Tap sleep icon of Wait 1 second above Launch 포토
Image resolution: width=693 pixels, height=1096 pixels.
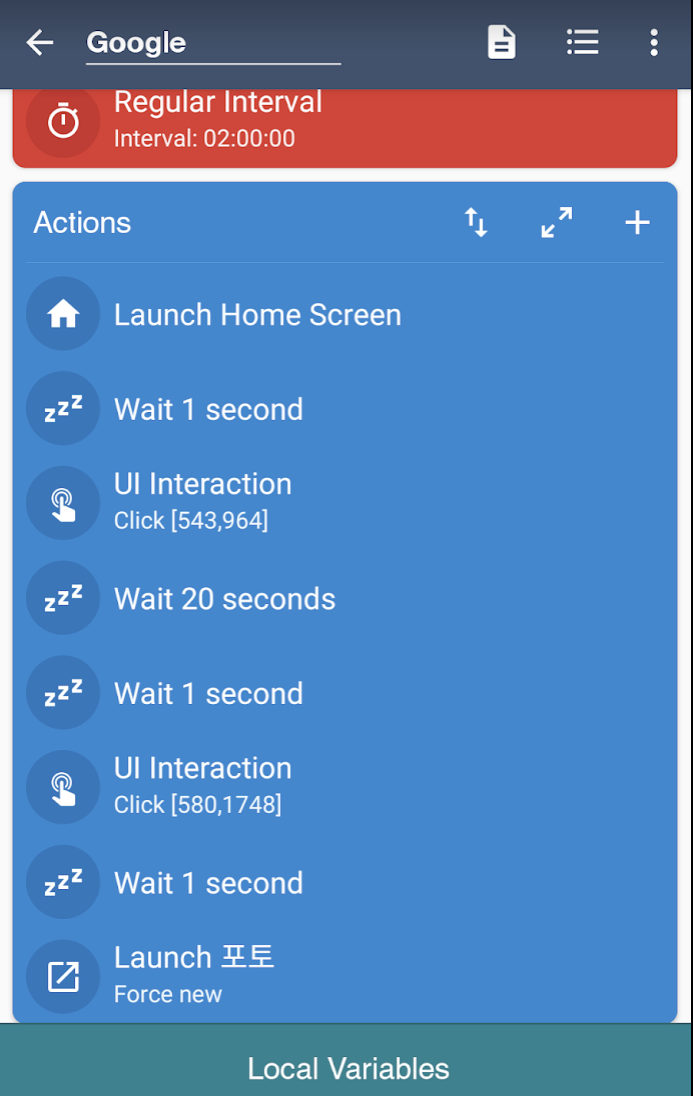coord(63,882)
